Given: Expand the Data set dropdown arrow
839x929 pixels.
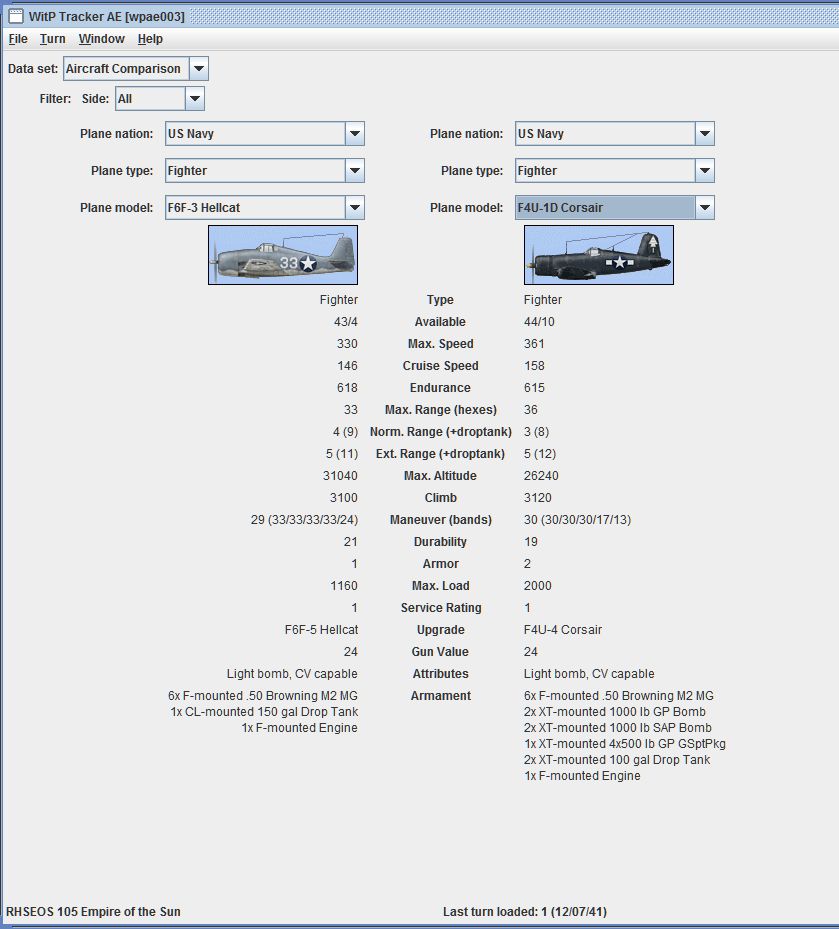Looking at the screenshot, I should pyautogui.click(x=199, y=69).
